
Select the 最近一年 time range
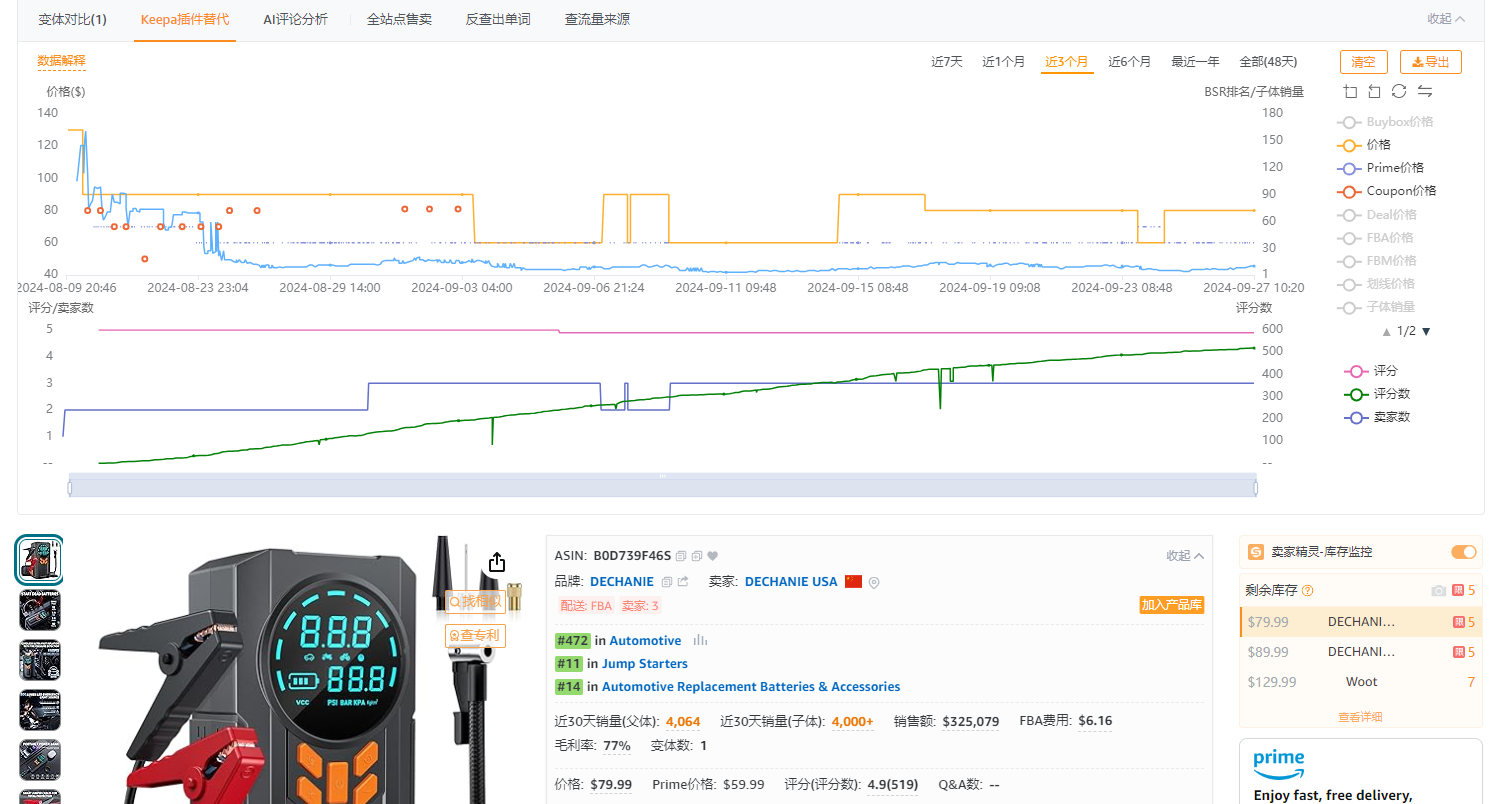[x=1195, y=62]
